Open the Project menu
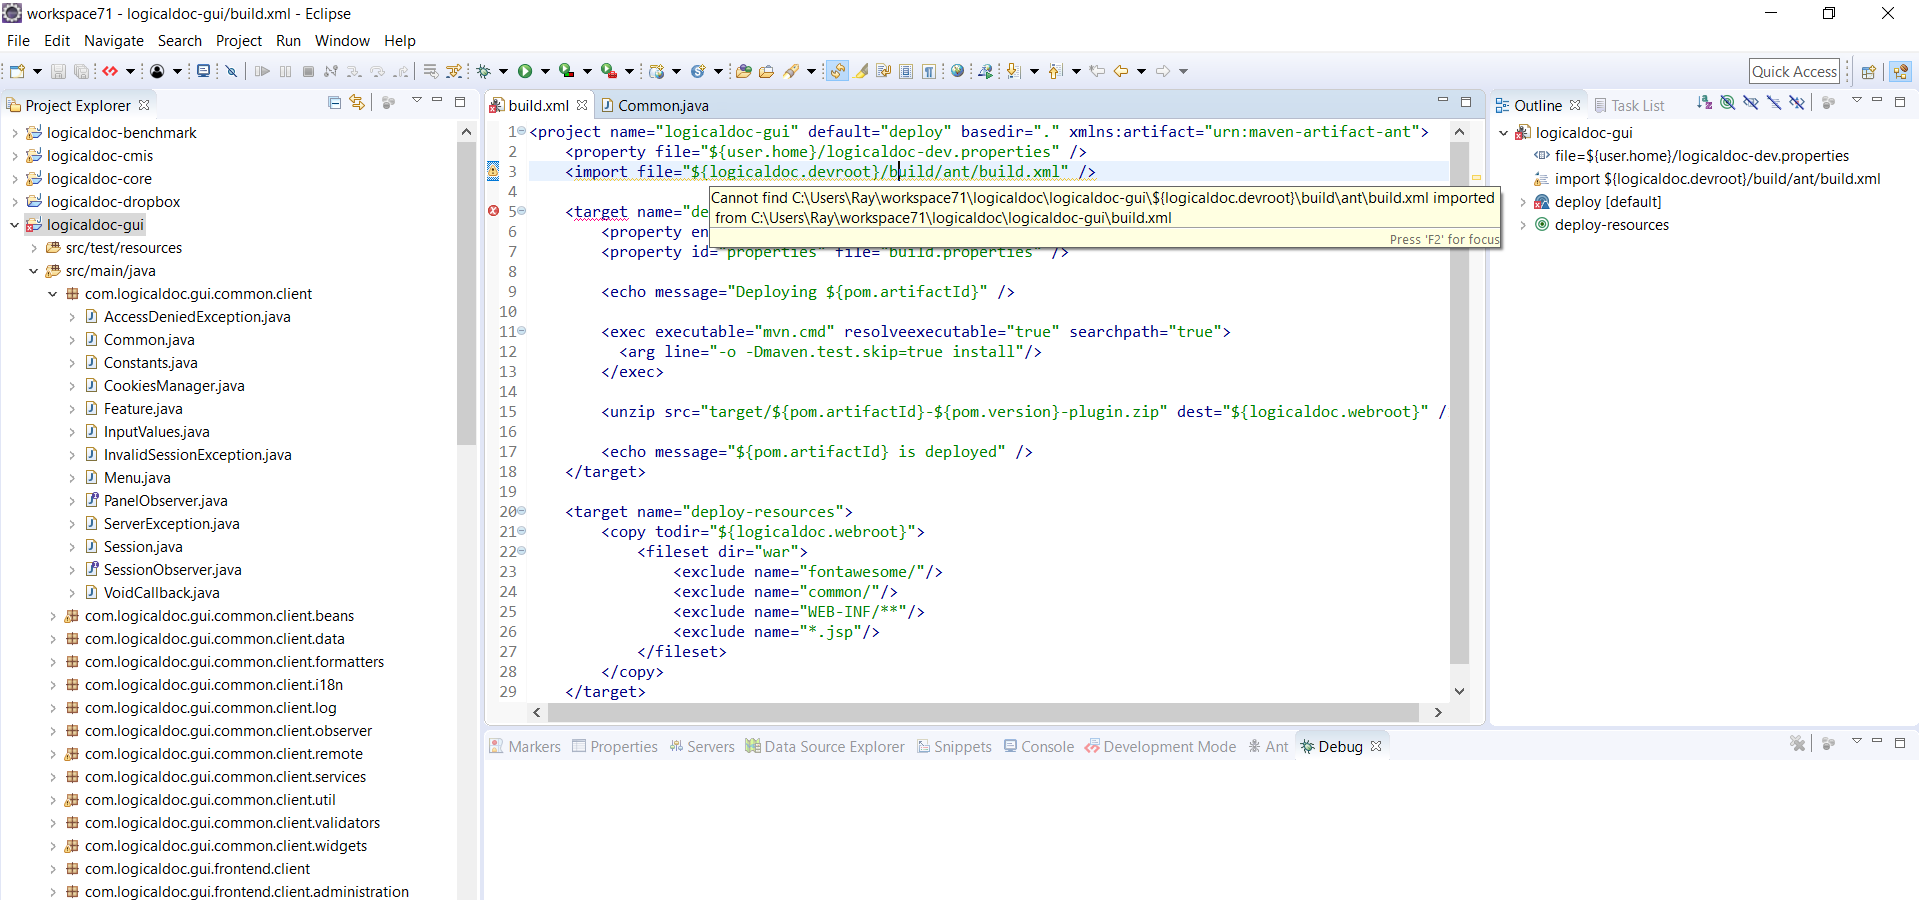Image resolution: width=1919 pixels, height=900 pixels. 239,41
